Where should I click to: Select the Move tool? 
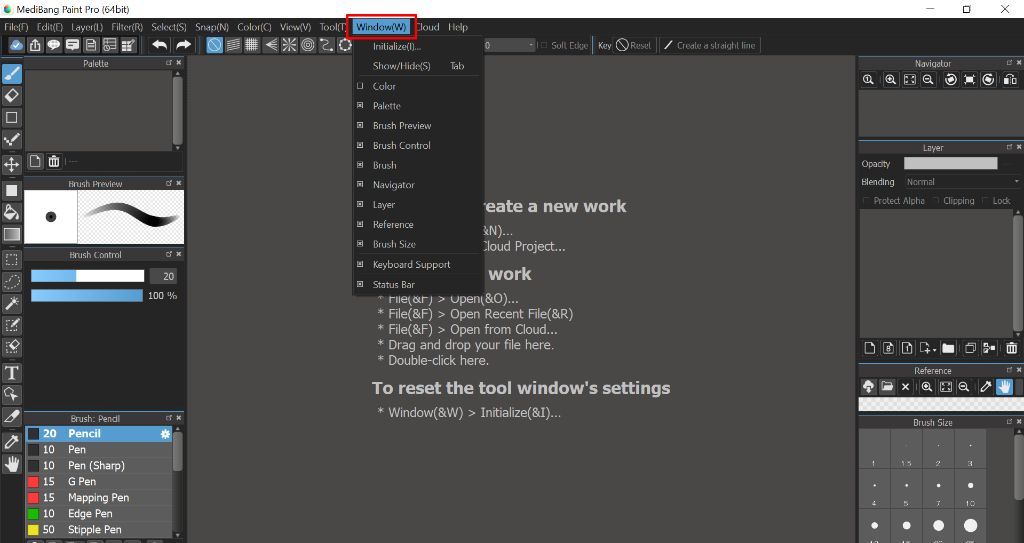click(11, 163)
